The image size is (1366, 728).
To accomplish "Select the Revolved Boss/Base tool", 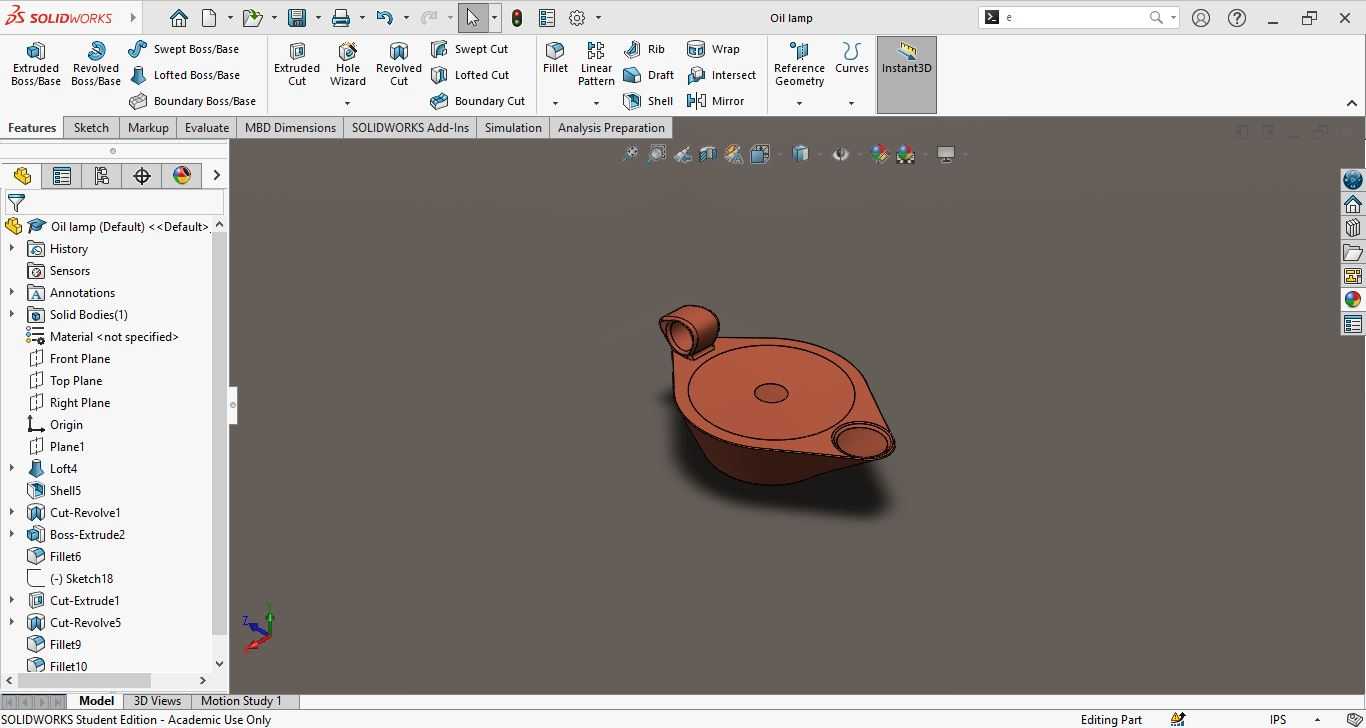I will pos(96,64).
